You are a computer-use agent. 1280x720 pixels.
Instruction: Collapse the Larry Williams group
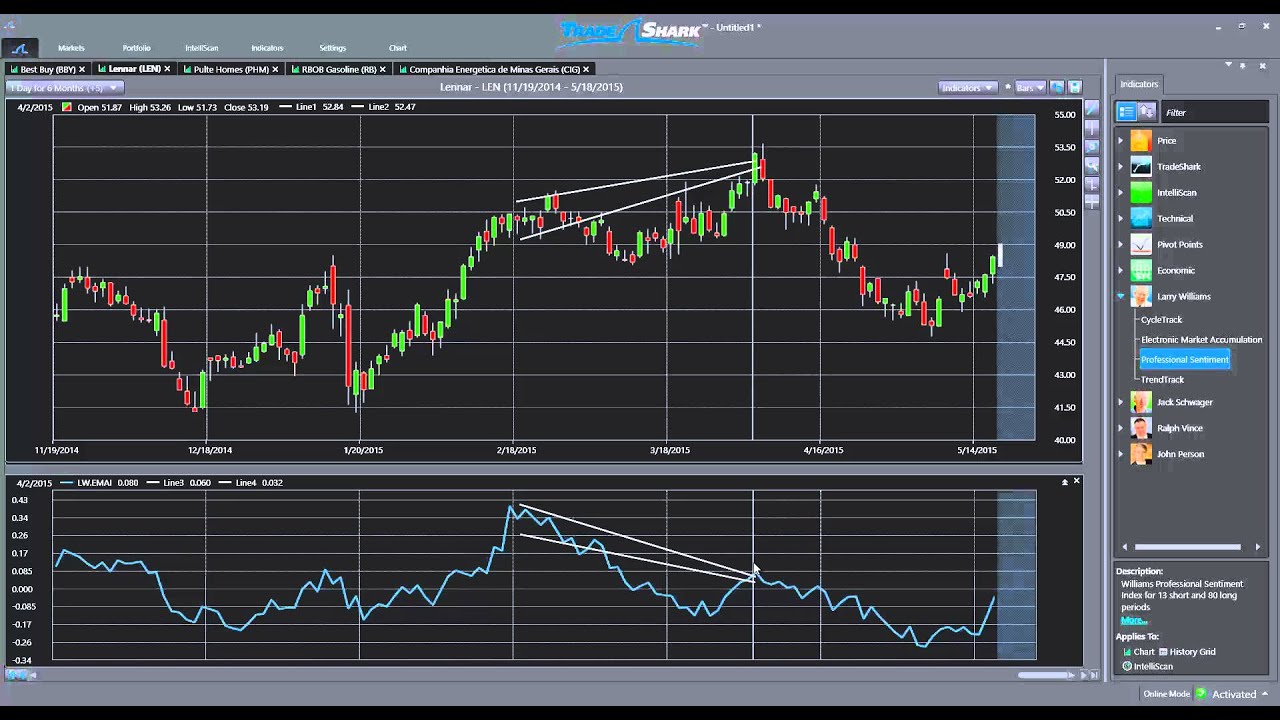coord(1121,296)
